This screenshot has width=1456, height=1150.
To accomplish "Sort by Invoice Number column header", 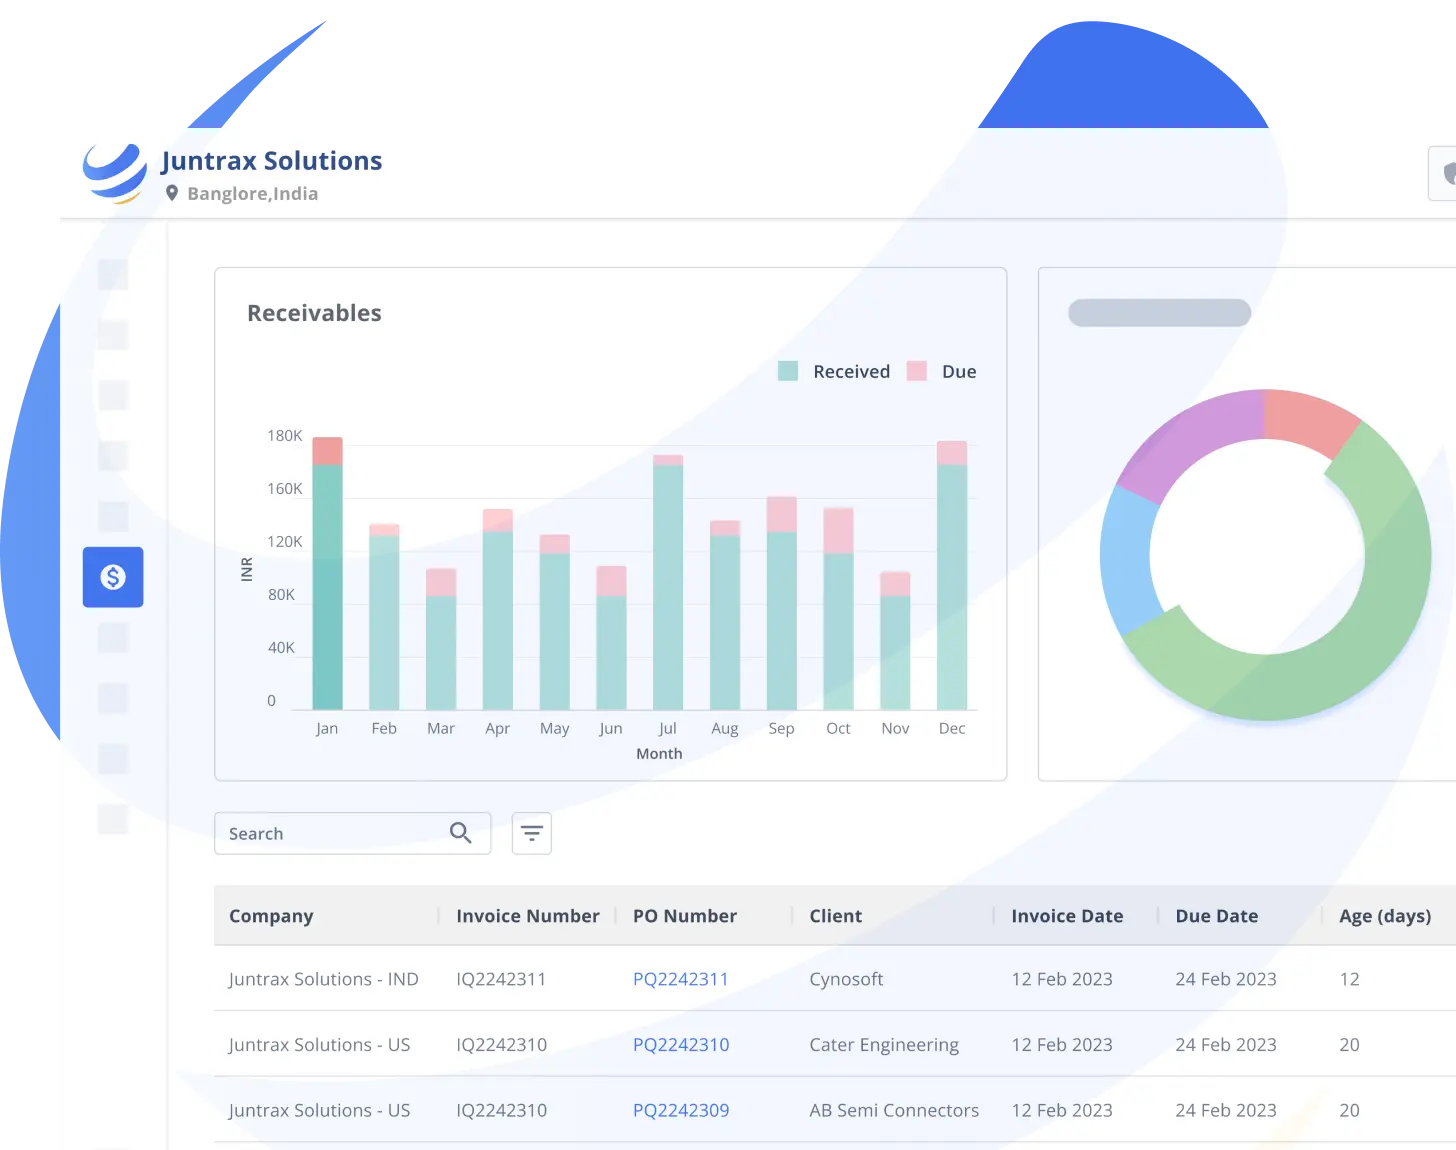I will pyautogui.click(x=527, y=916).
